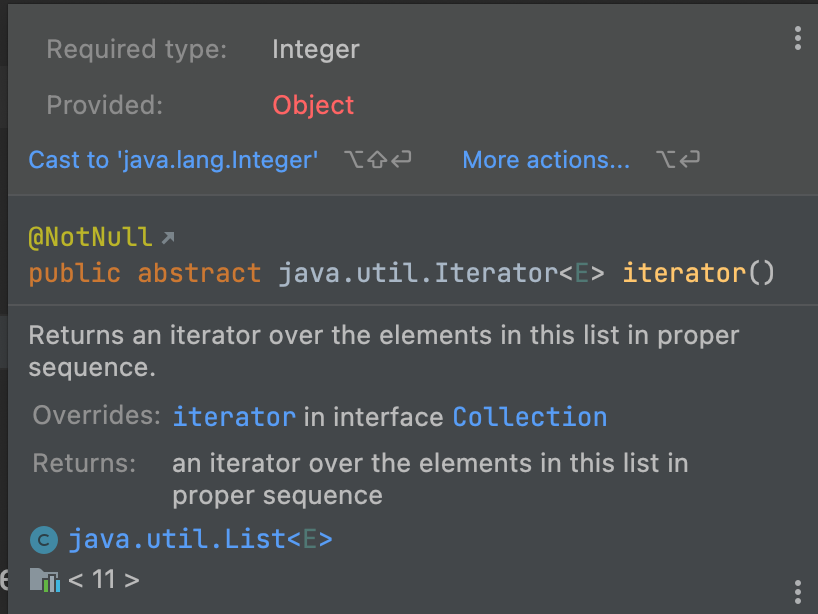Open the bottom-right three-dot documentation menu
The image size is (818, 614).
[797, 589]
